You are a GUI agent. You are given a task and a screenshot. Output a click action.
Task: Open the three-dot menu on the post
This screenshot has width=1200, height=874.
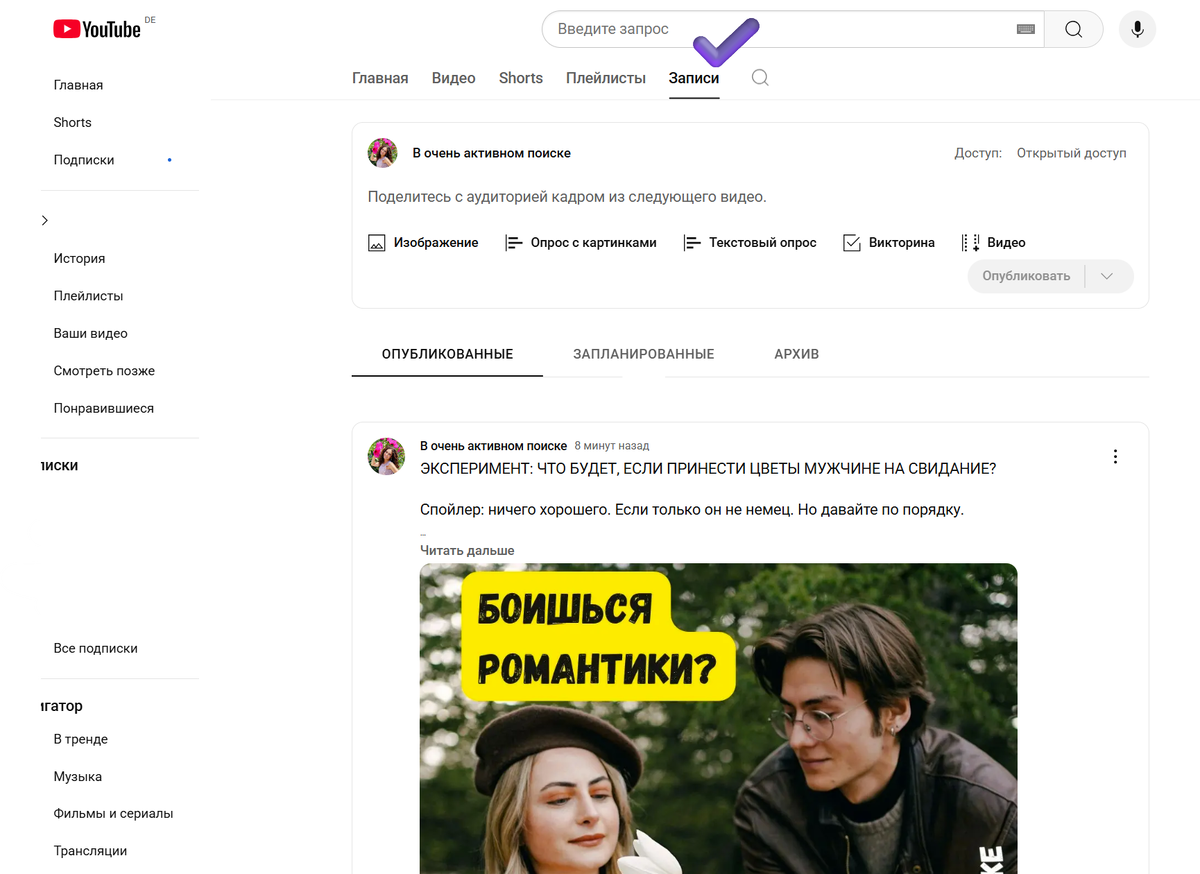coord(1115,456)
